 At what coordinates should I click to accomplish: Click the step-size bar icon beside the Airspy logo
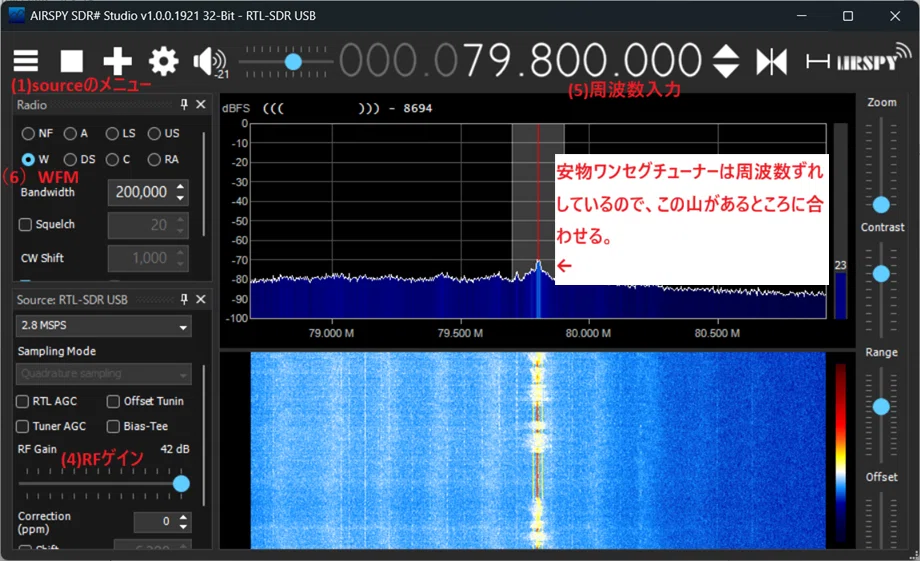point(817,61)
